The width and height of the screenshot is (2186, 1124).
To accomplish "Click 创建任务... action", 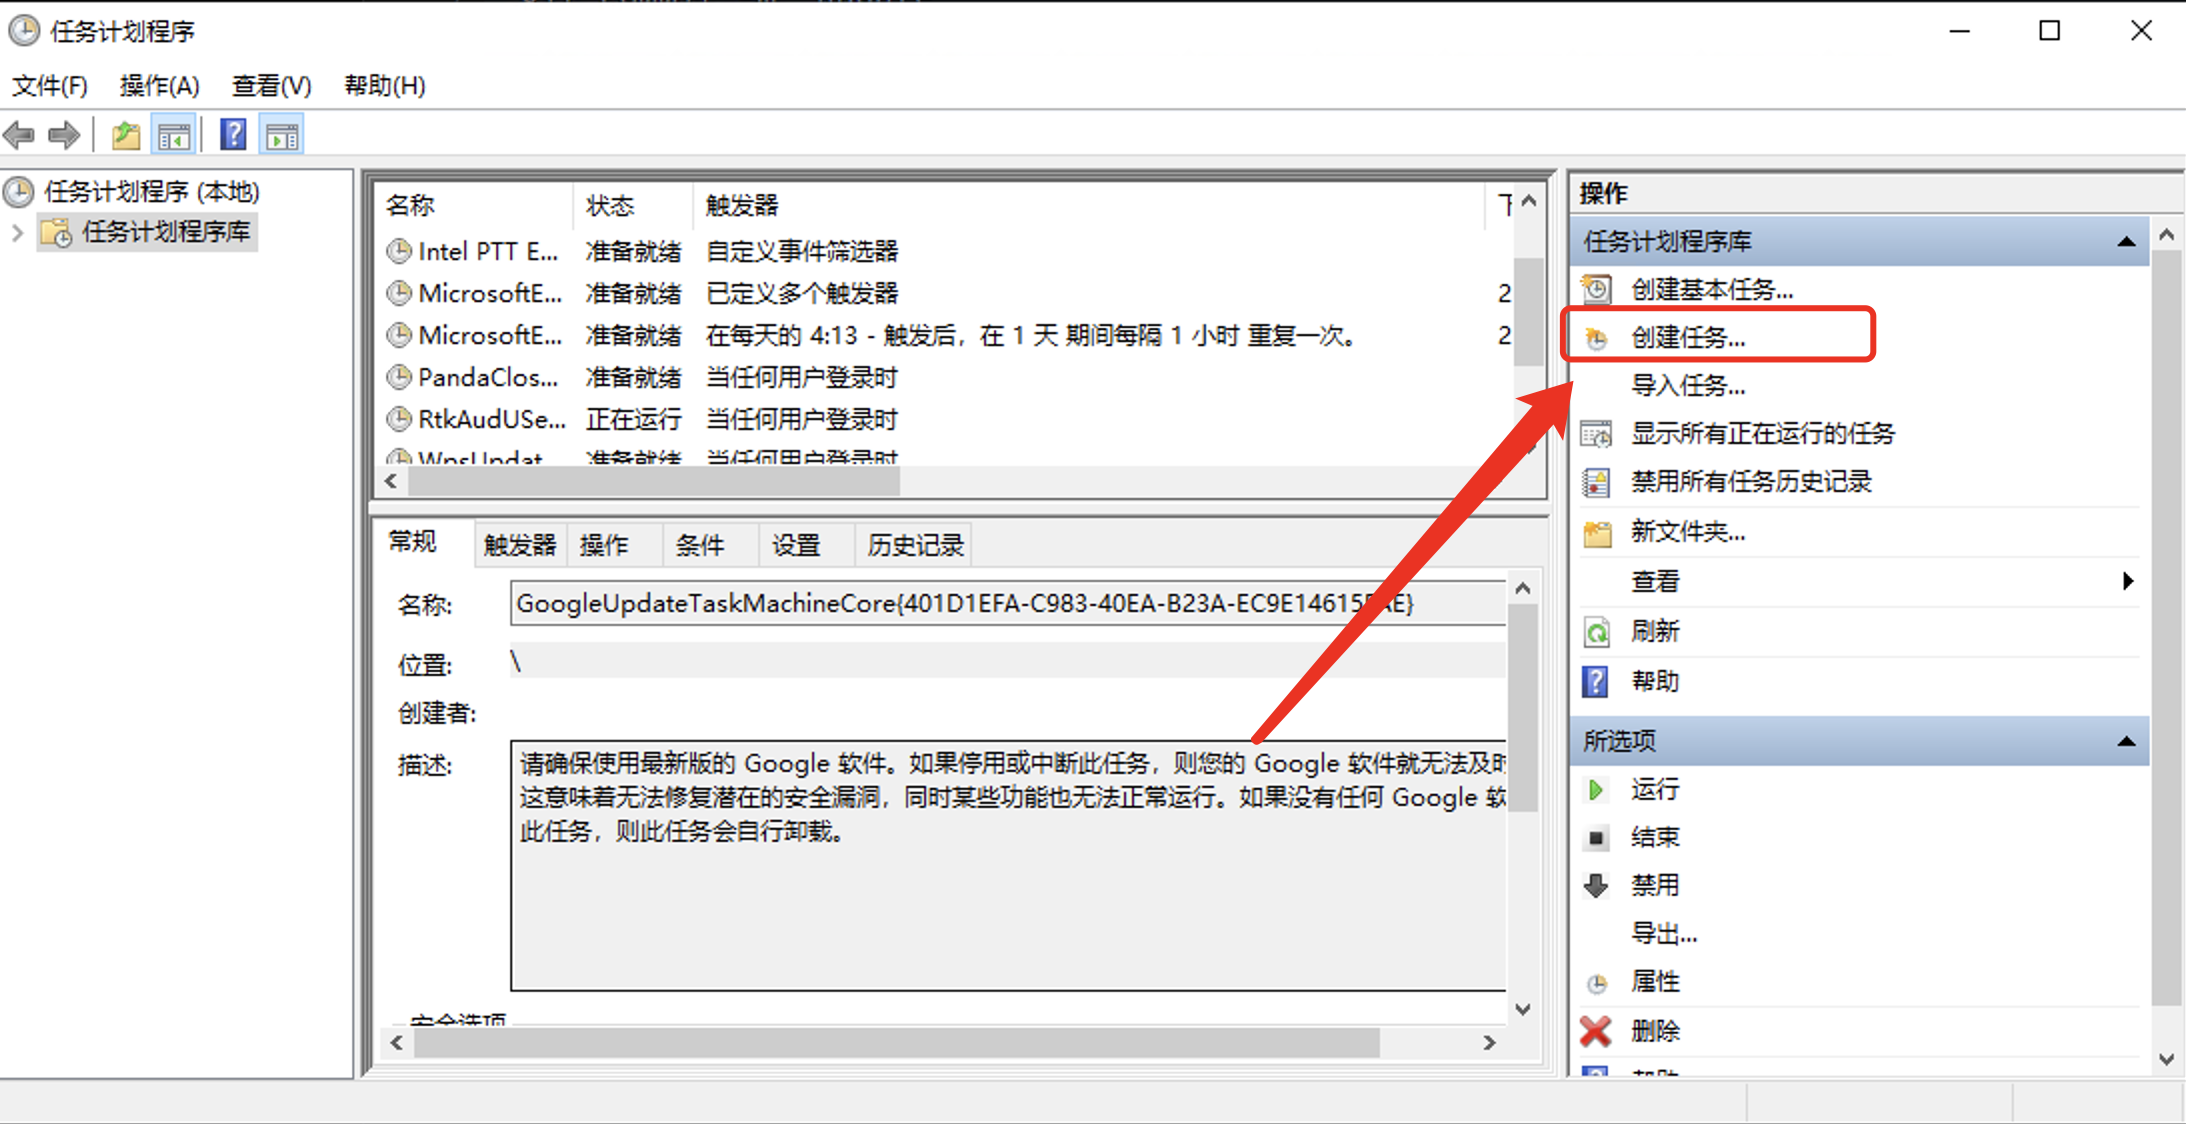I will [1688, 338].
